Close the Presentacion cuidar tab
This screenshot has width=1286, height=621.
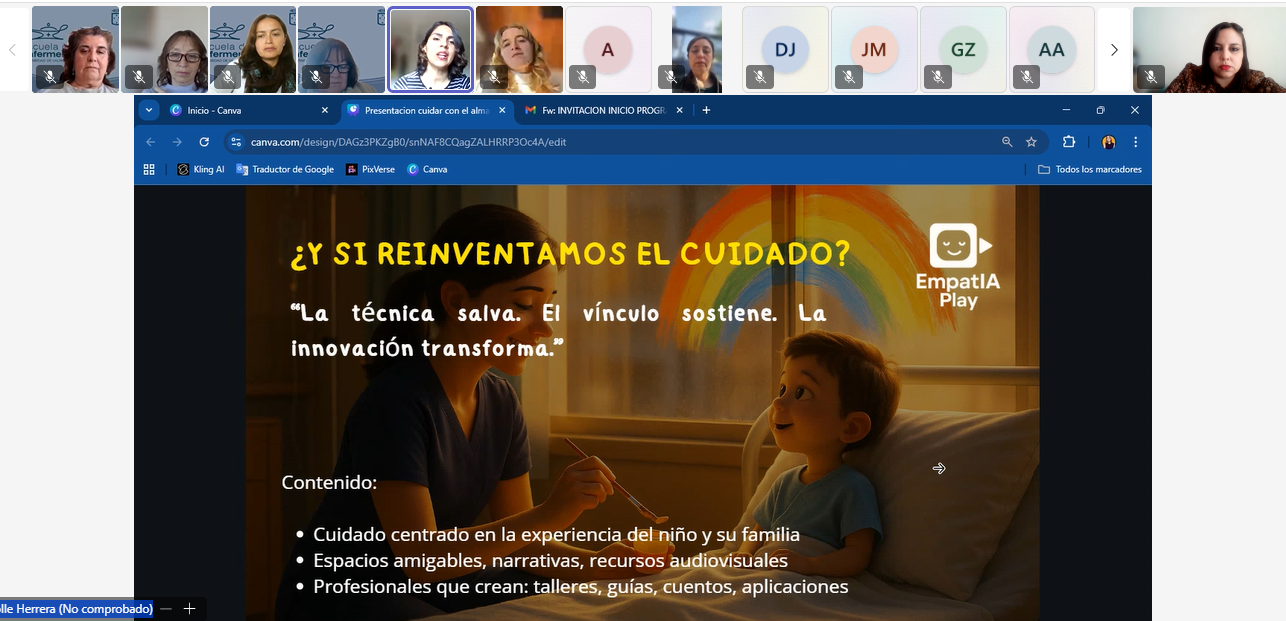coord(498,110)
